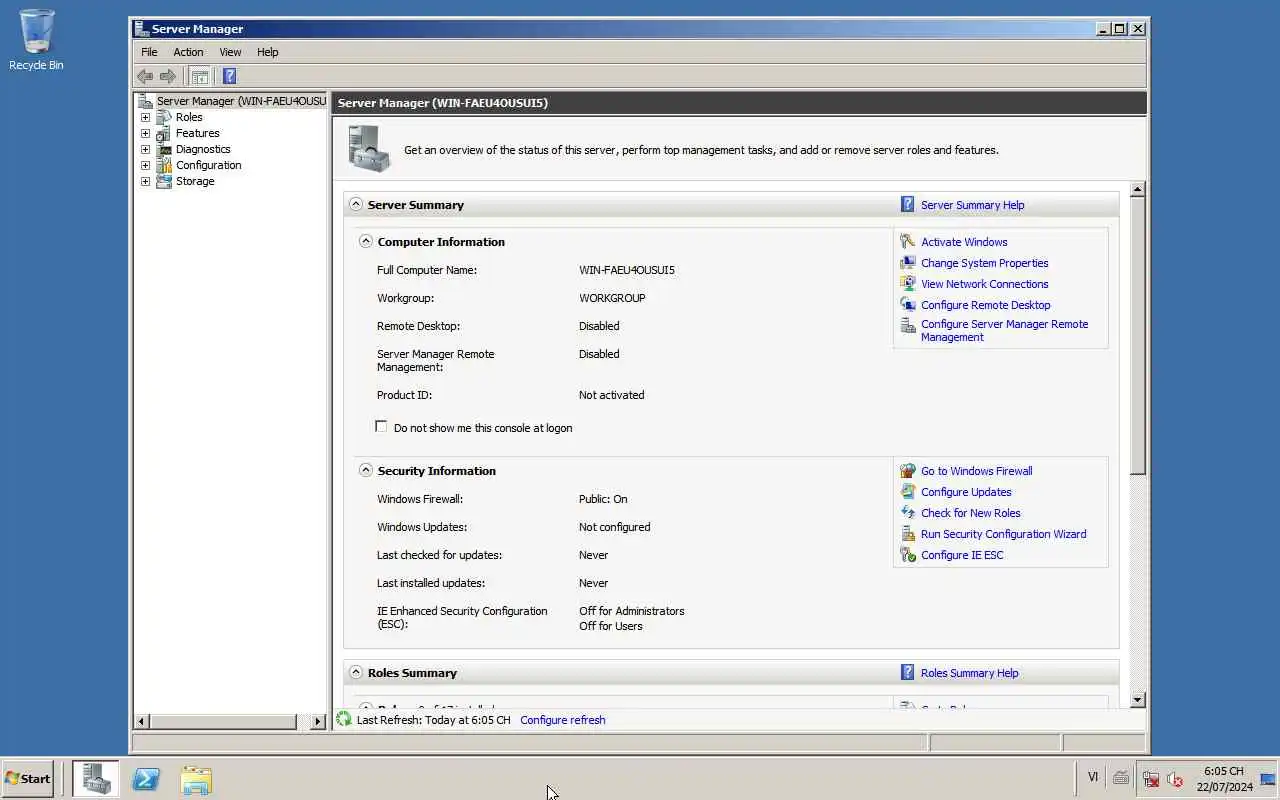The image size is (1280, 800).
Task: Click the Activate Windows keys icon
Action: click(907, 241)
